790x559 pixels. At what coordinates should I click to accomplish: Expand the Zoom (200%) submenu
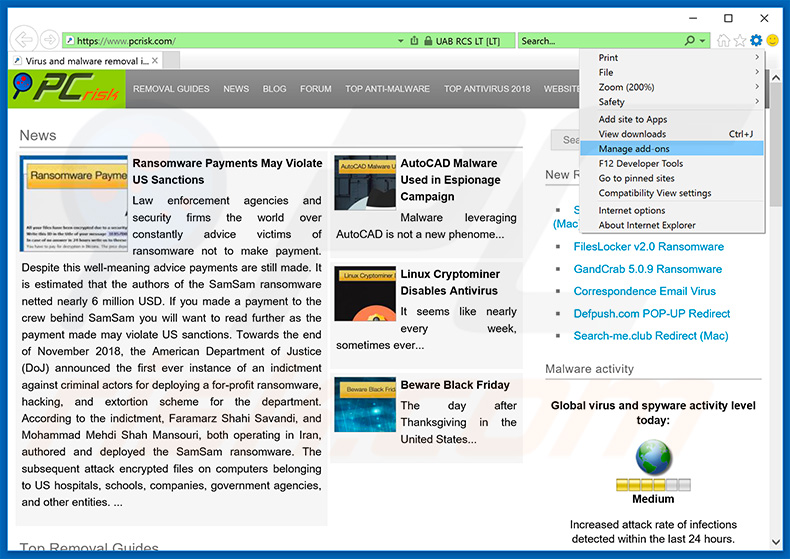click(672, 87)
